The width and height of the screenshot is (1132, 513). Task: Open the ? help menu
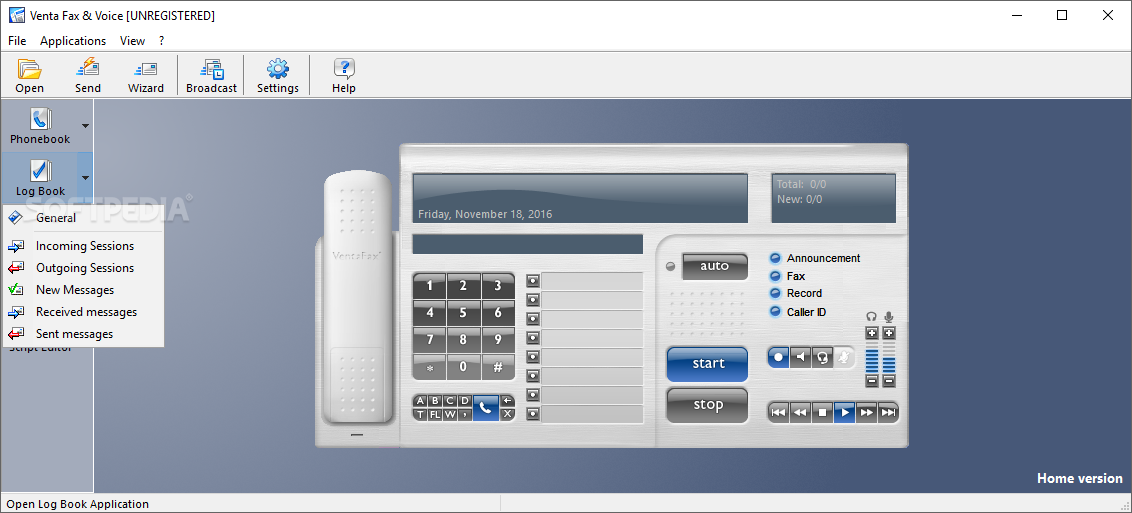[x=162, y=41]
